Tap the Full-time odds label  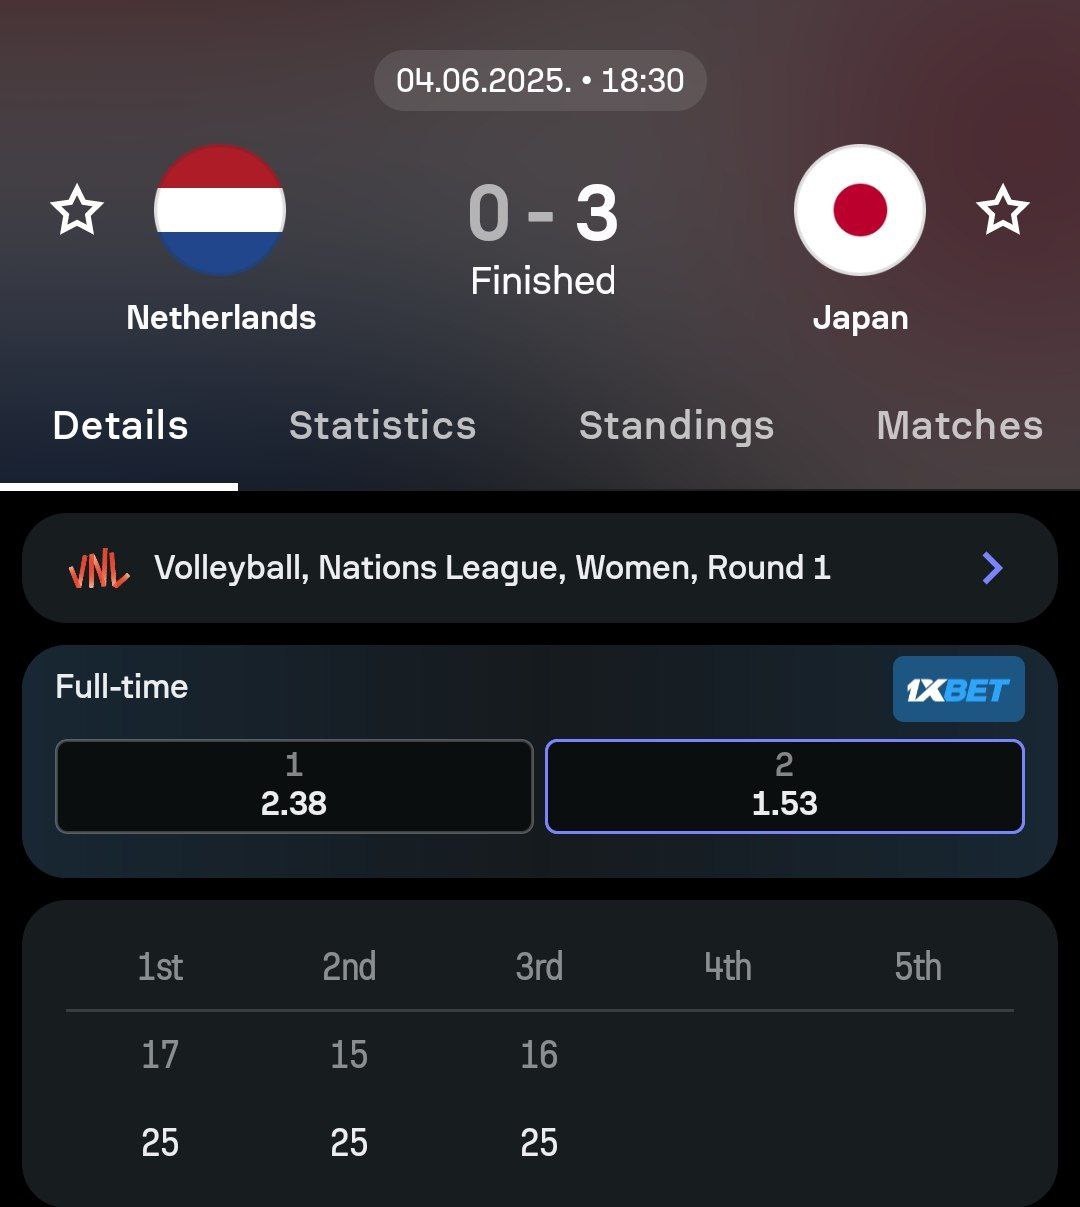(x=122, y=687)
